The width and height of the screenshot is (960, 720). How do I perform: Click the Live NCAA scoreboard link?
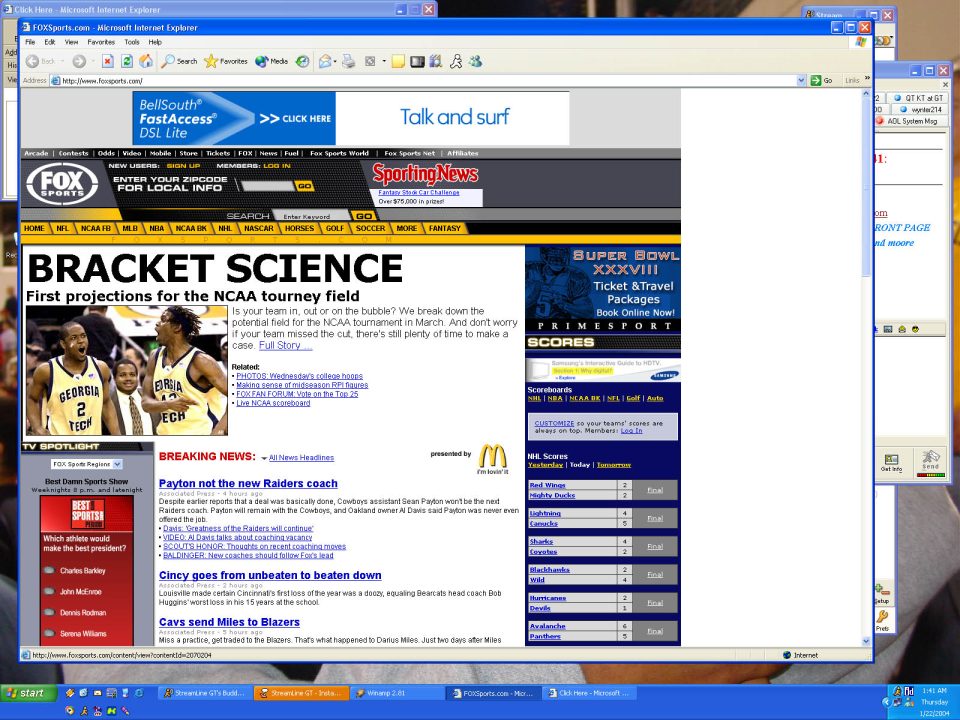click(273, 403)
